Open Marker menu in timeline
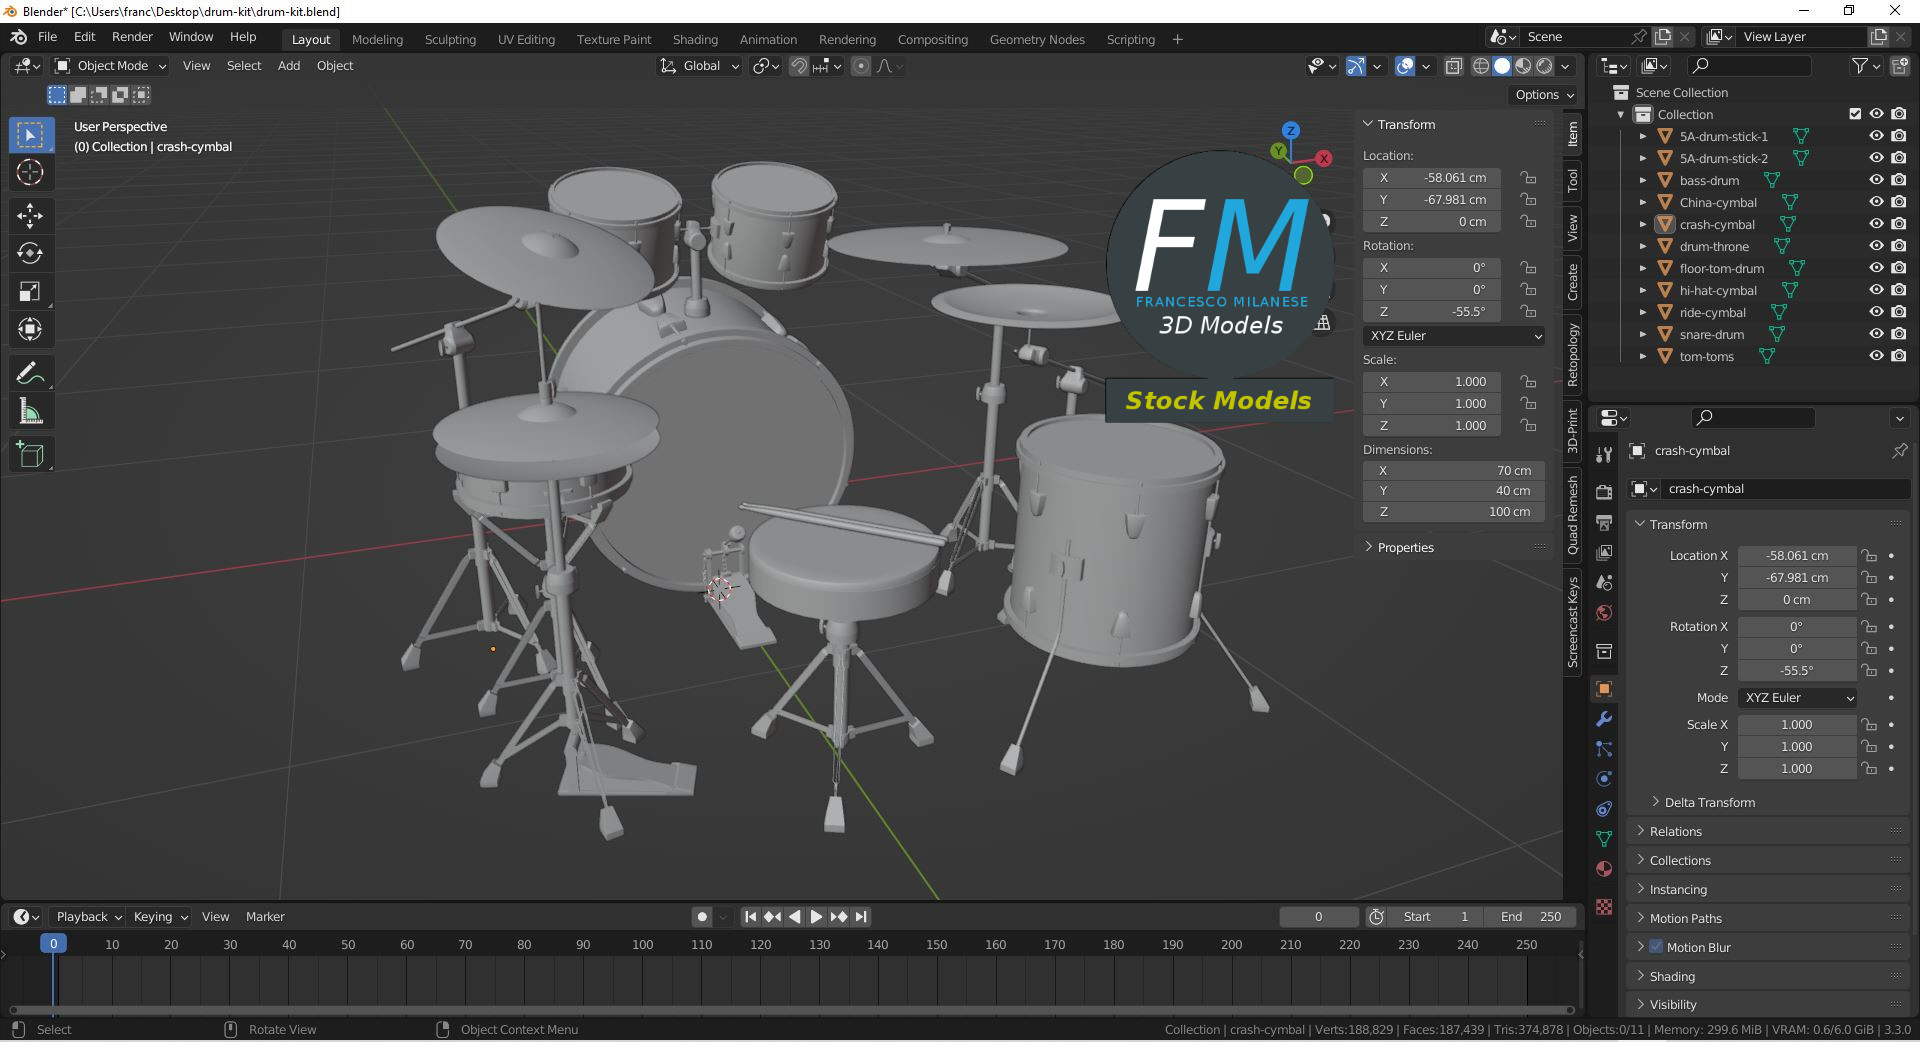This screenshot has width=1920, height=1042. click(x=265, y=917)
